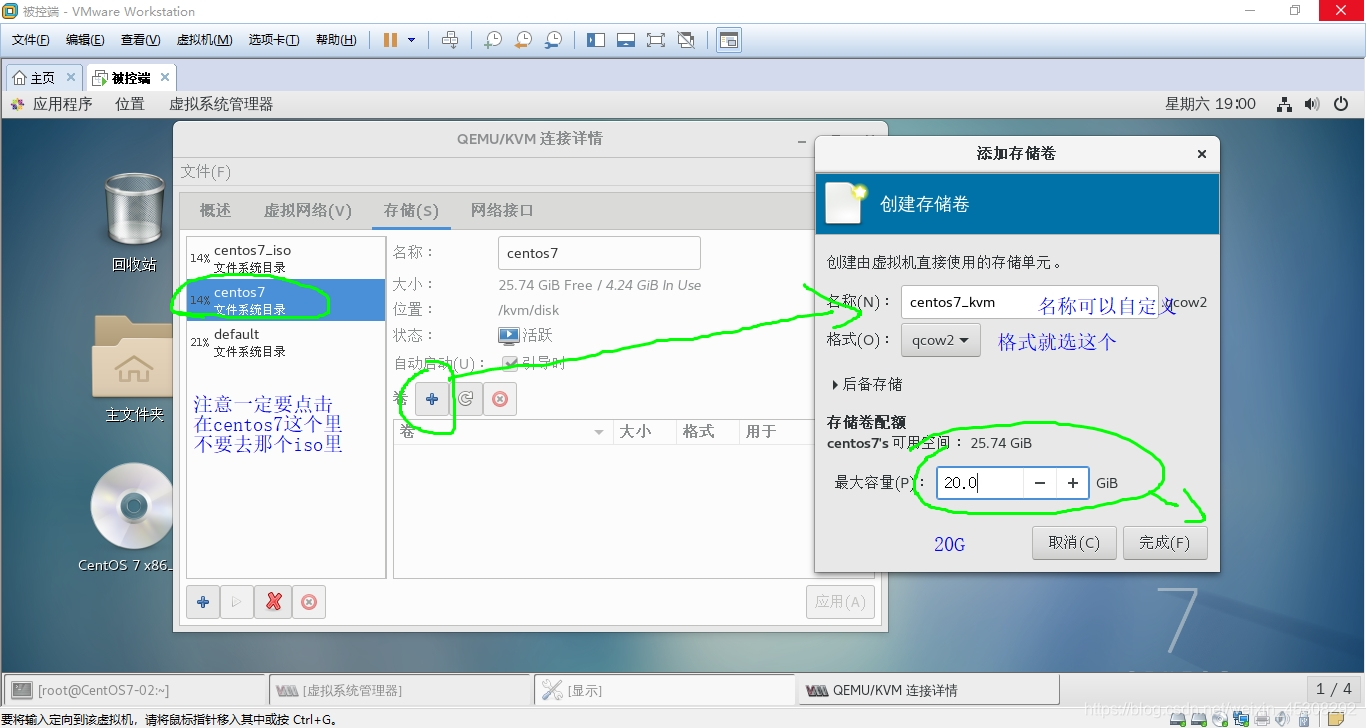
Task: Open the 位置 menu
Action: point(130,104)
